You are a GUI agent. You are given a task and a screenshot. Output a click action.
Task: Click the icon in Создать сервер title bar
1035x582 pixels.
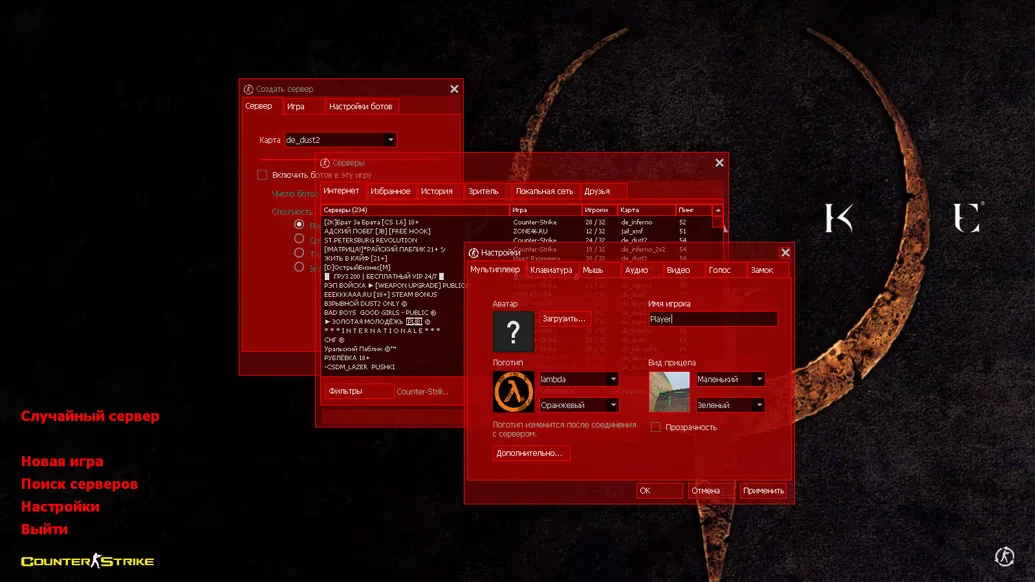[248, 89]
